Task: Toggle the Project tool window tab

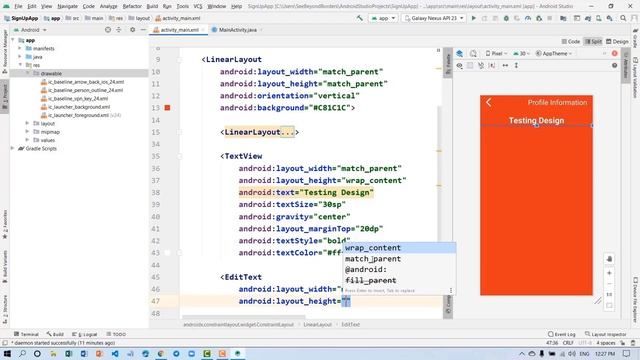Action: [5, 97]
